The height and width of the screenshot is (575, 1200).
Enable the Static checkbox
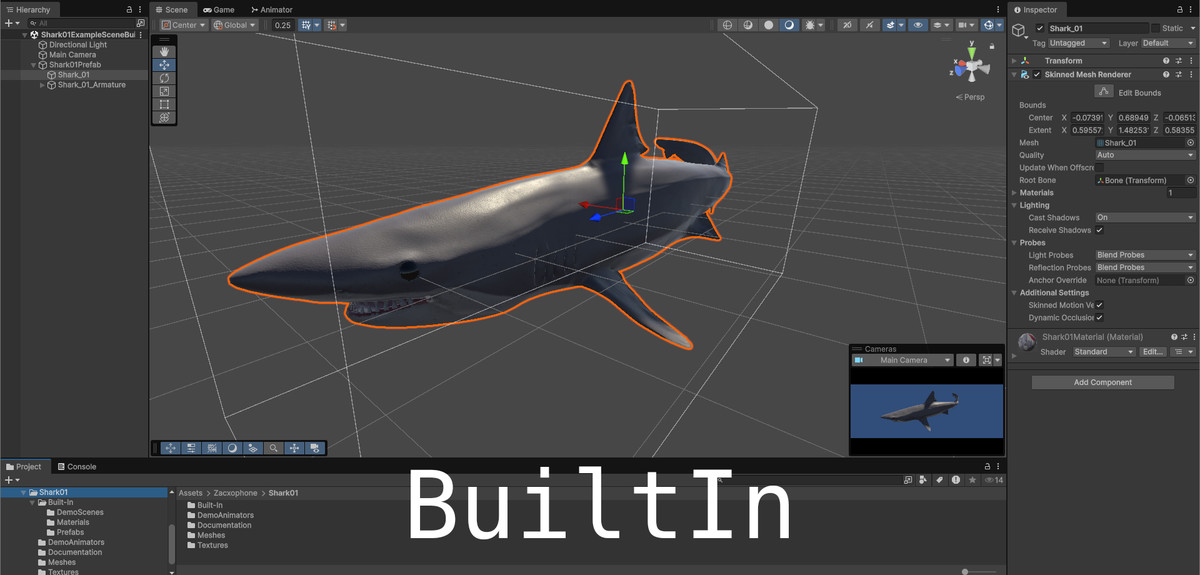tap(1155, 28)
